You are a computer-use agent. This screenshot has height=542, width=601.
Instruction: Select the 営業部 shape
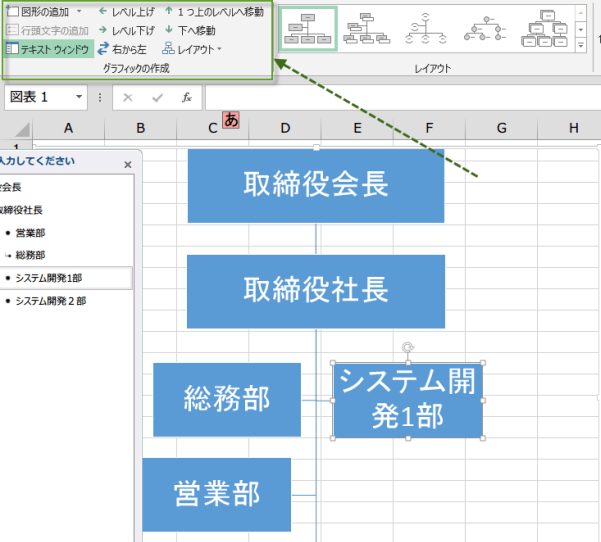[217, 494]
